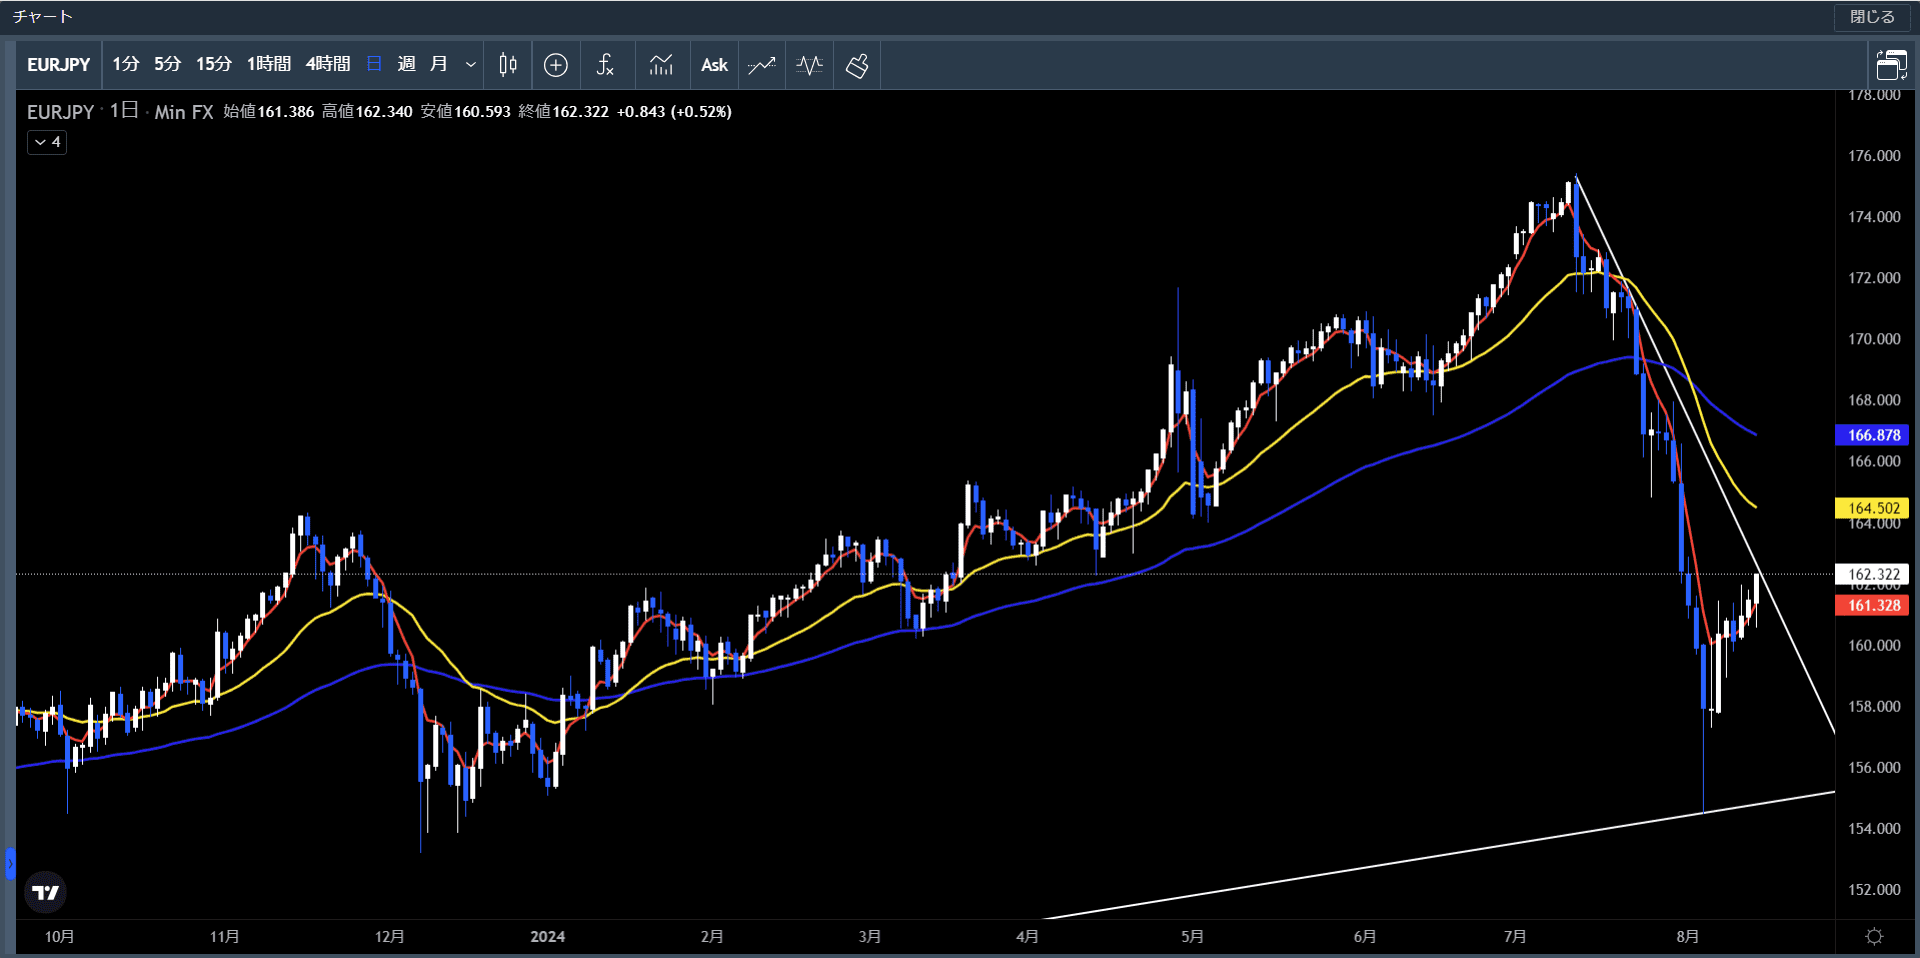Viewport: 1920px width, 958px height.
Task: Click the current price 162.322 label
Action: coord(1873,574)
